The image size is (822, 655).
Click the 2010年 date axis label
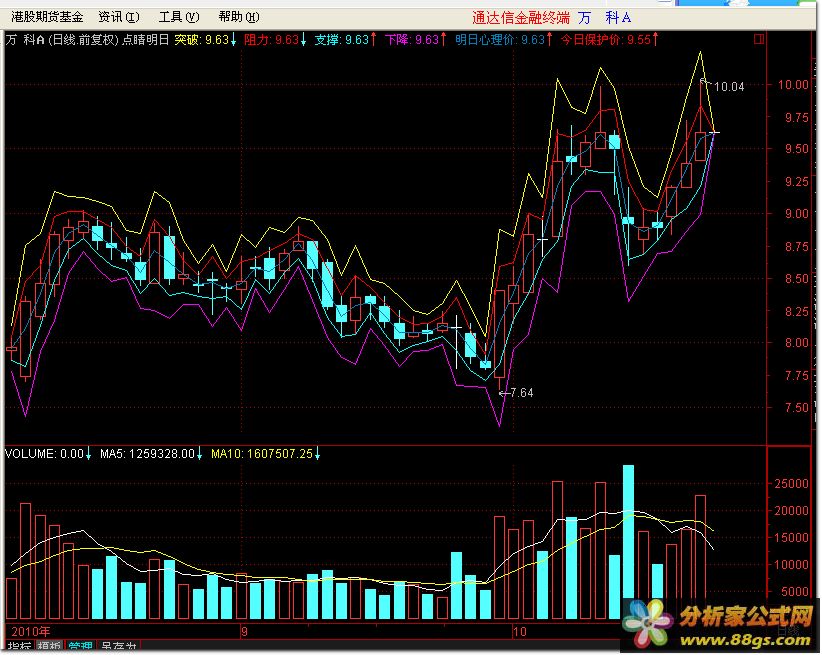[31, 631]
